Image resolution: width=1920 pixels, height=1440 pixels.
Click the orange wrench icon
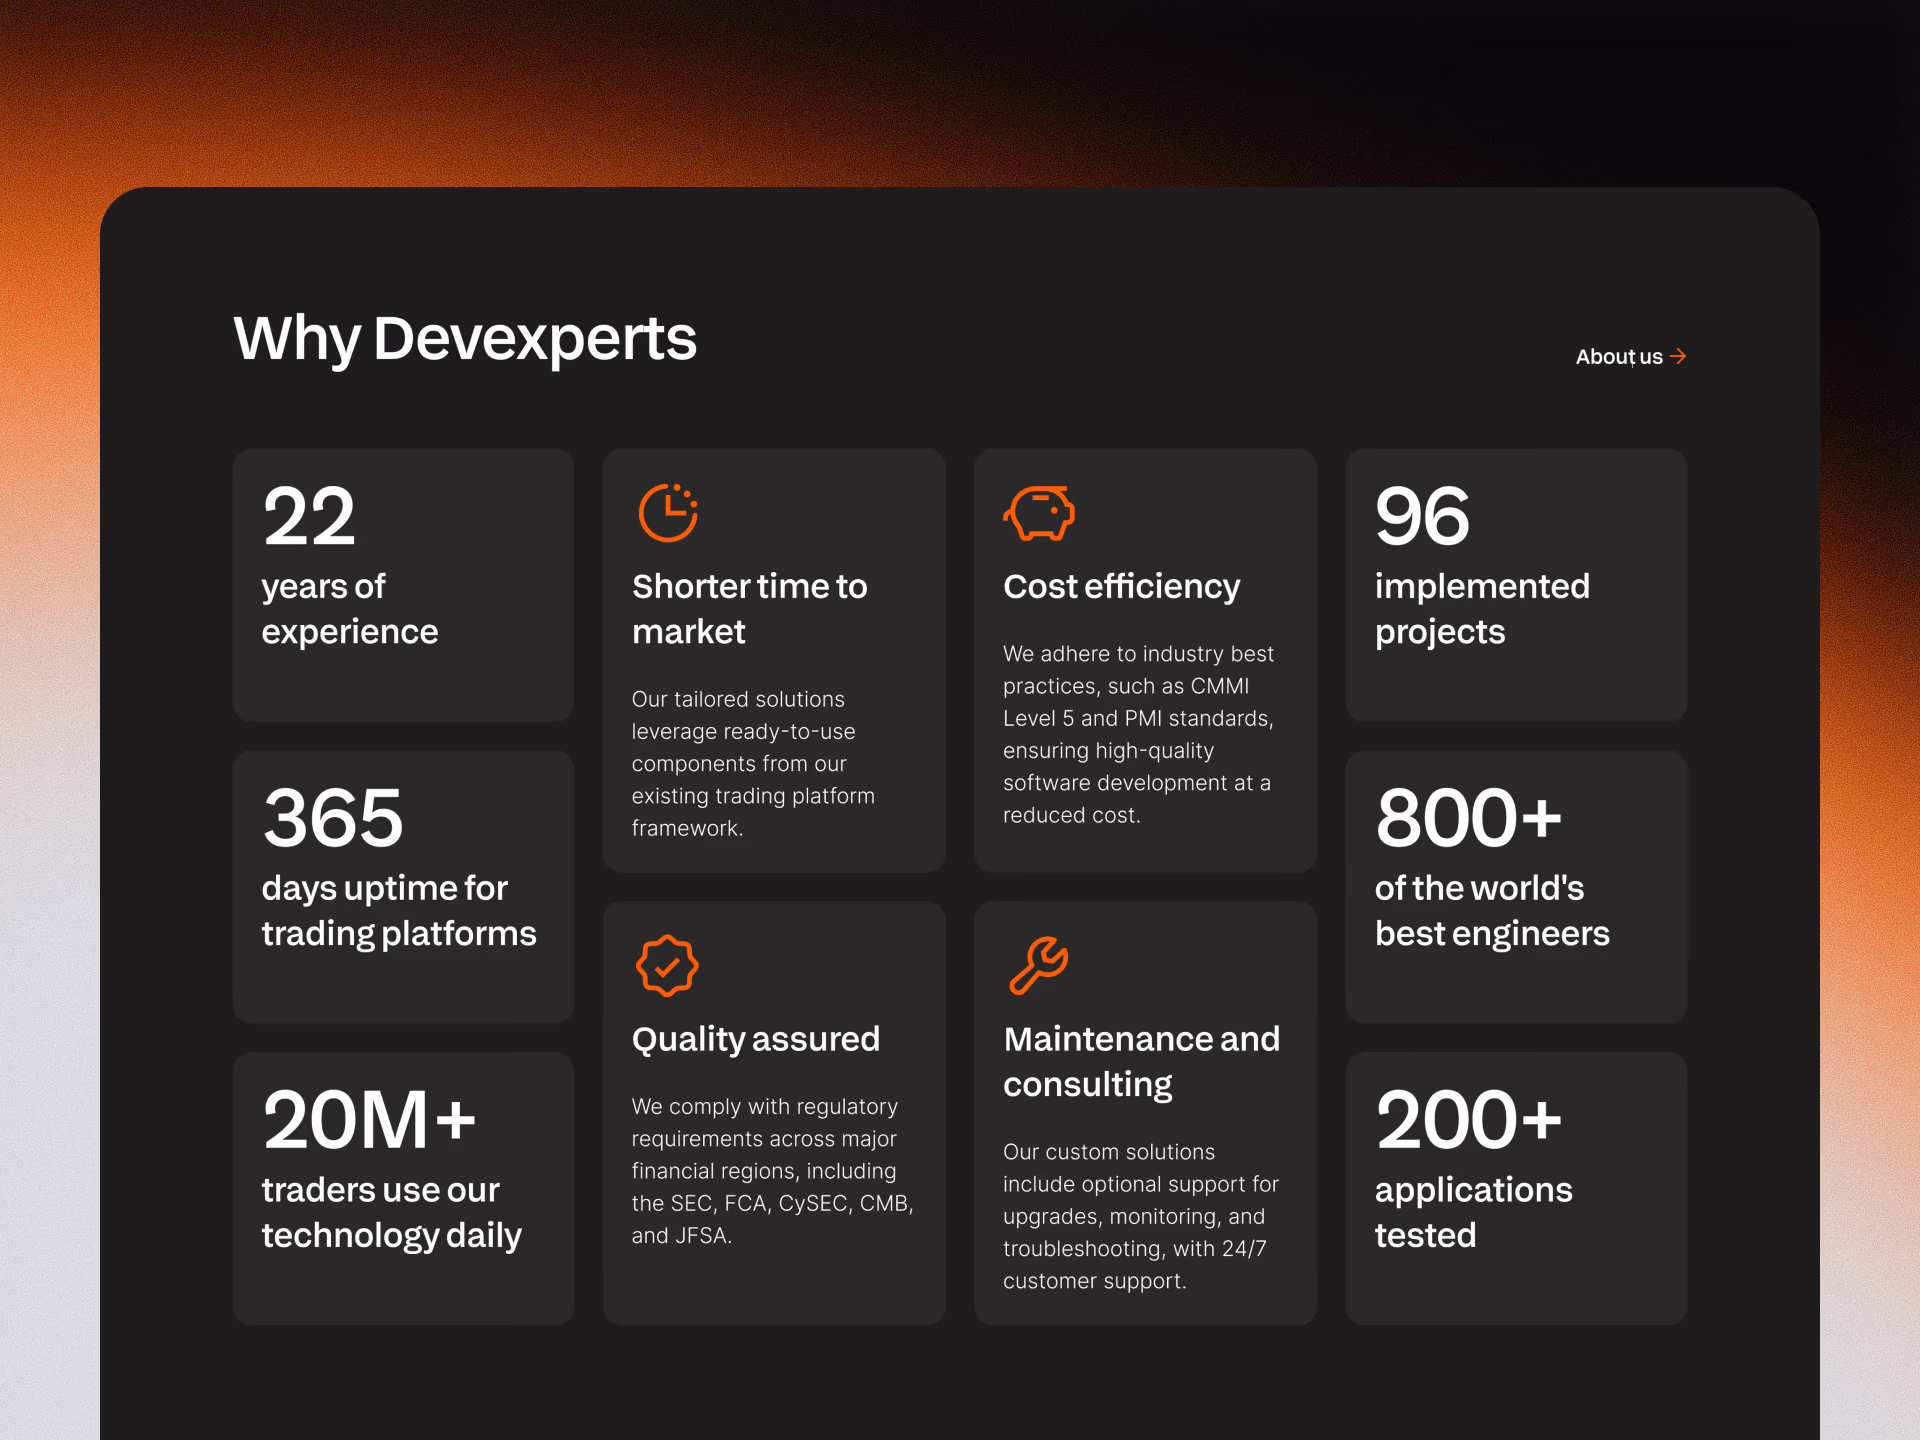[x=1039, y=965]
